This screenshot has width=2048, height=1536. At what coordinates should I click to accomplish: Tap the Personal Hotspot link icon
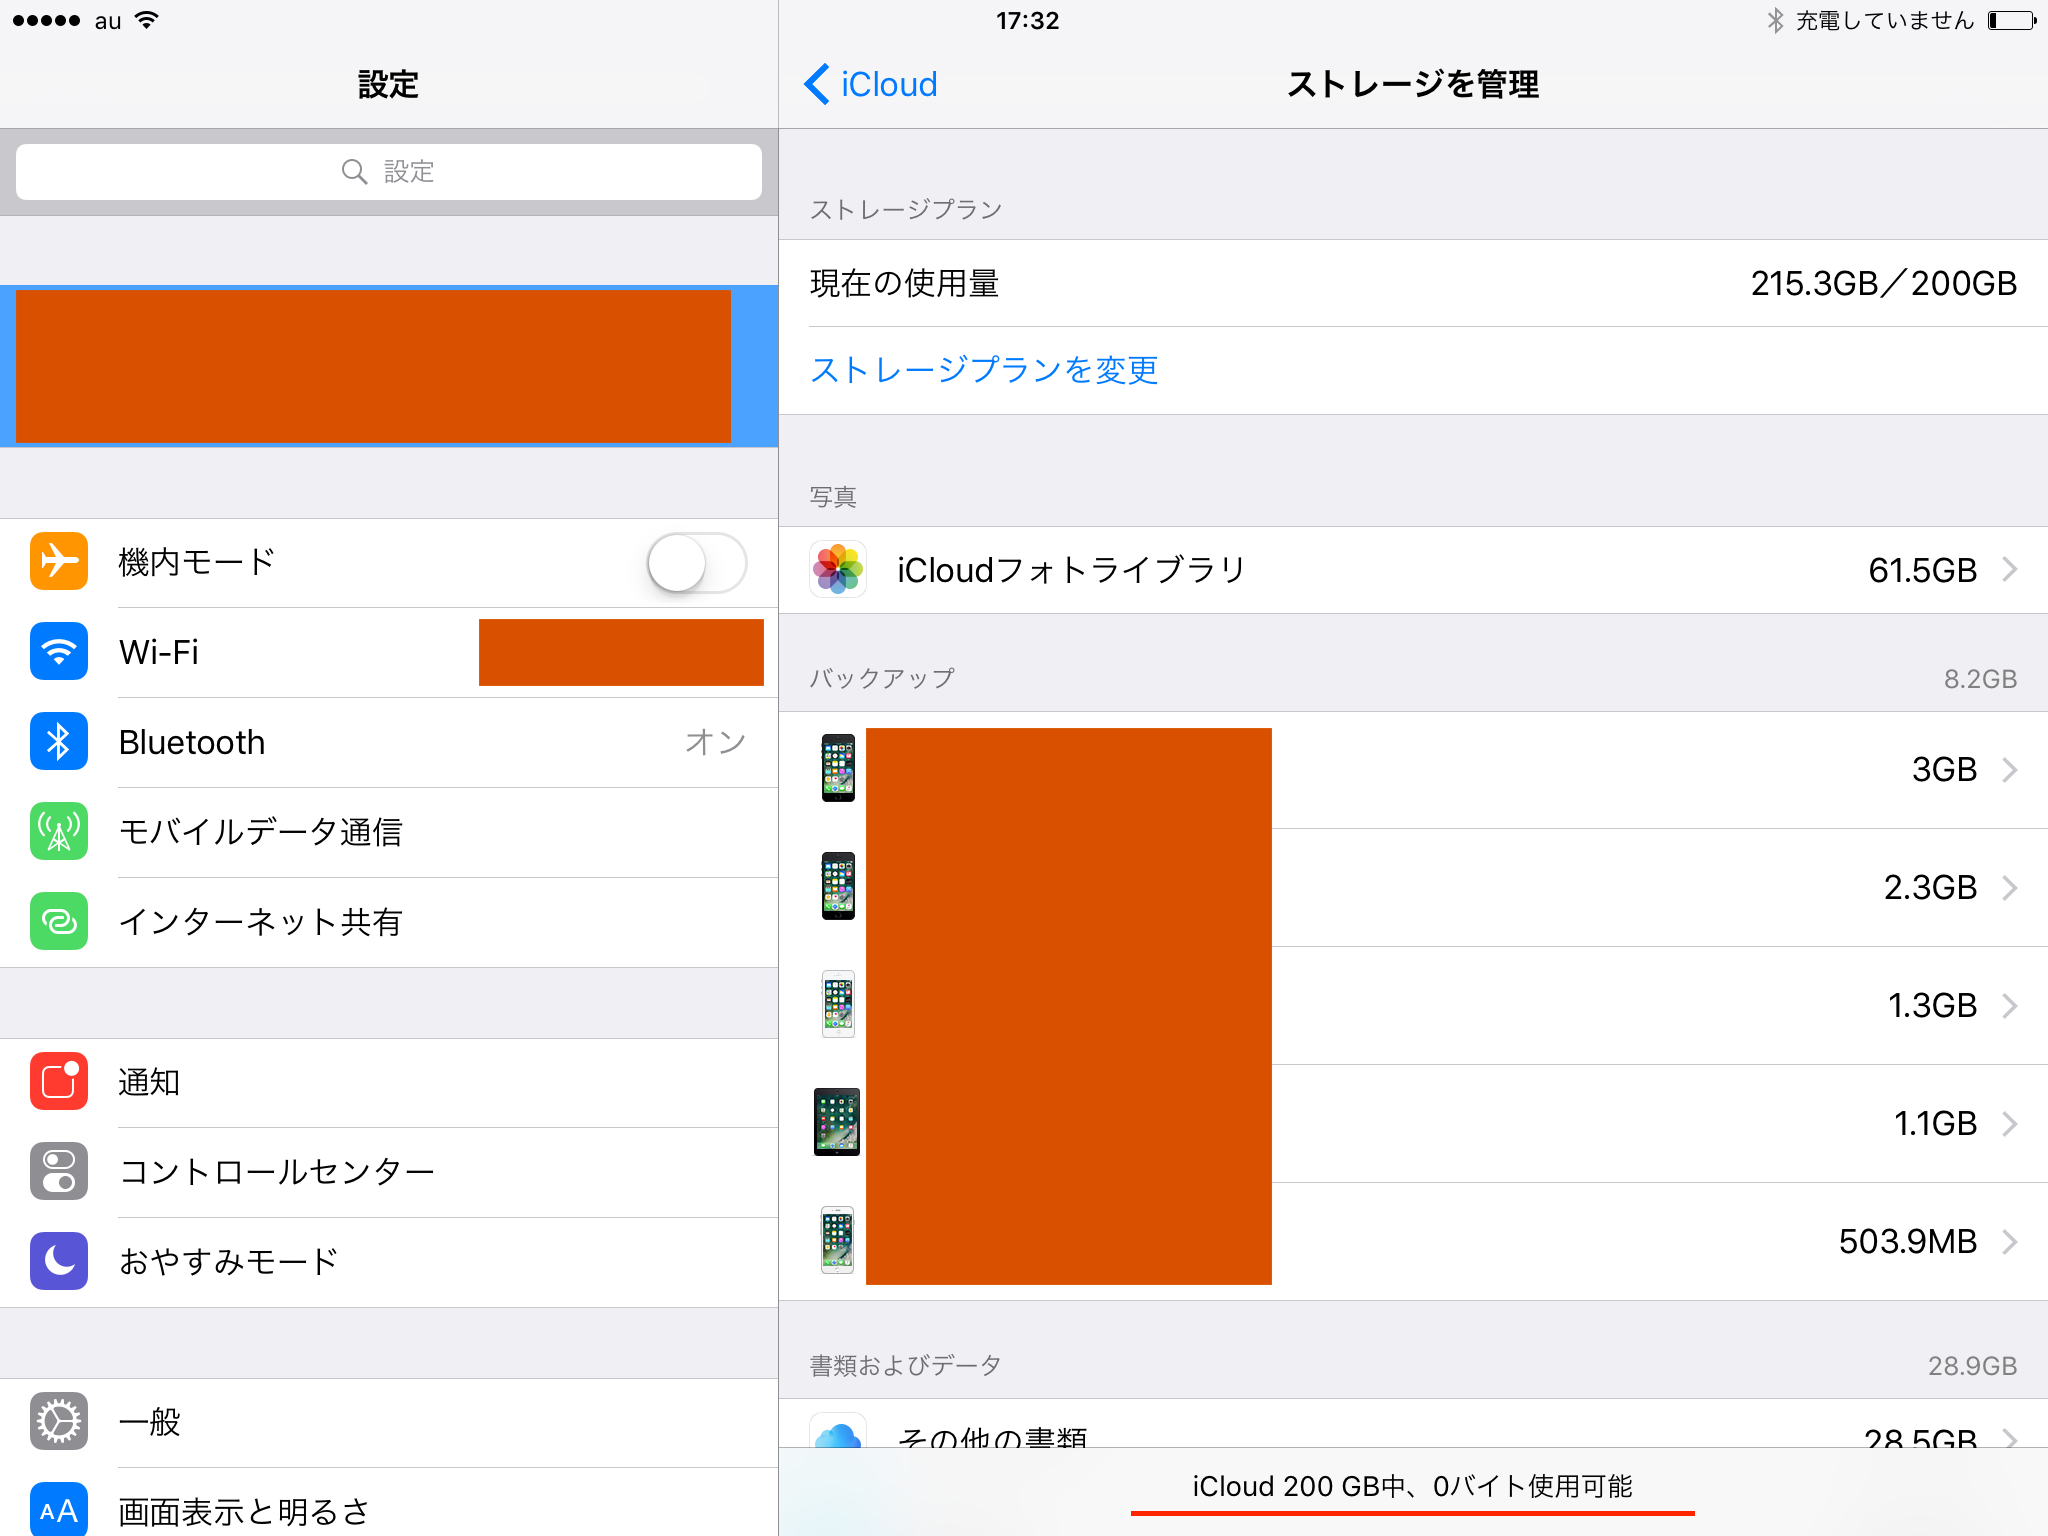59,922
